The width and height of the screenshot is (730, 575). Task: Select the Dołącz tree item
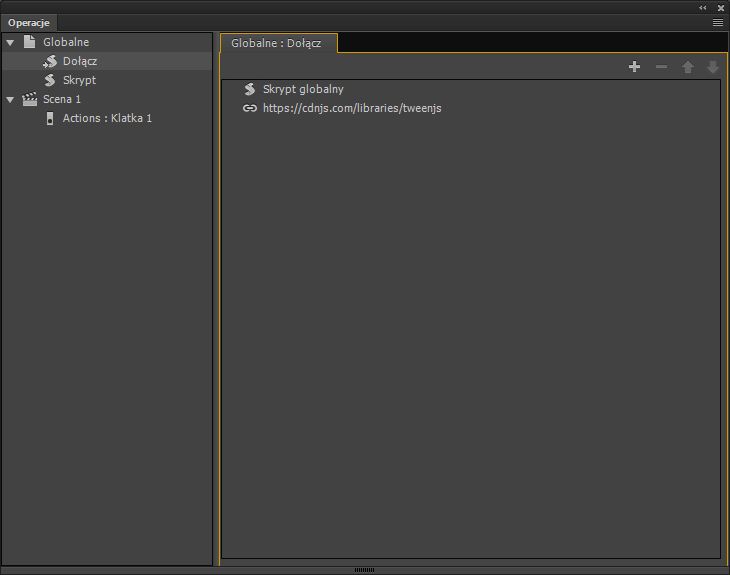[107, 61]
